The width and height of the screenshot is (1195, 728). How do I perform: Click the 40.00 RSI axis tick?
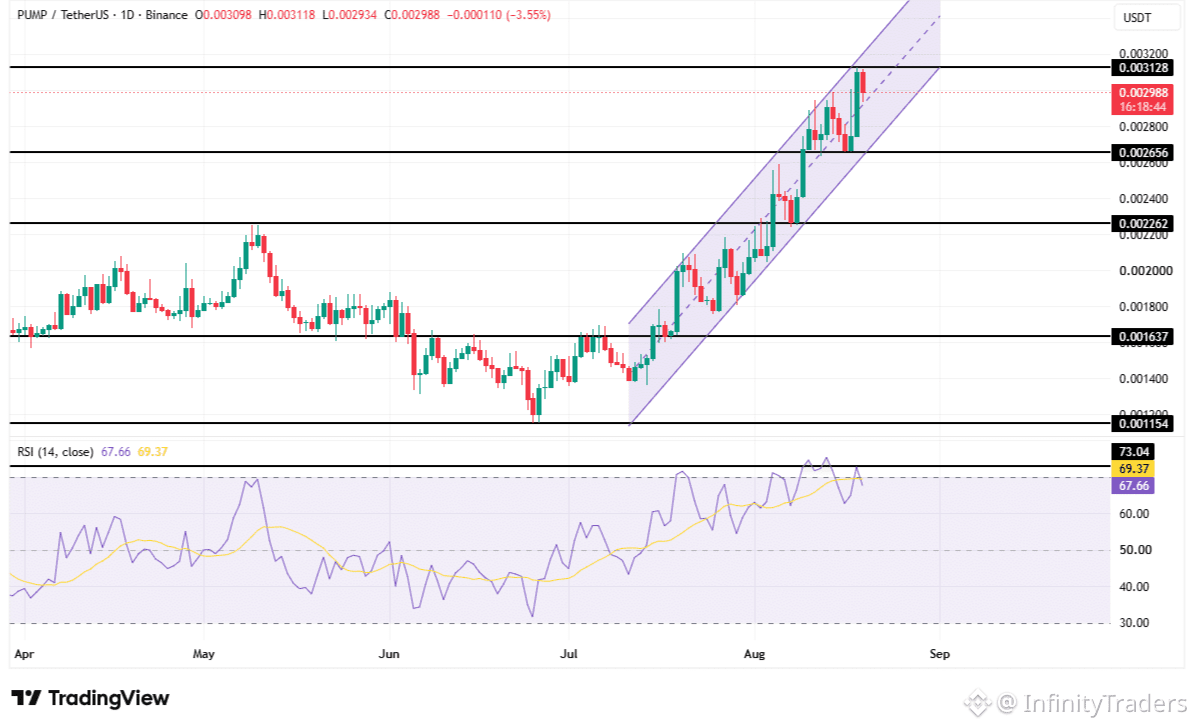pyautogui.click(x=1134, y=587)
